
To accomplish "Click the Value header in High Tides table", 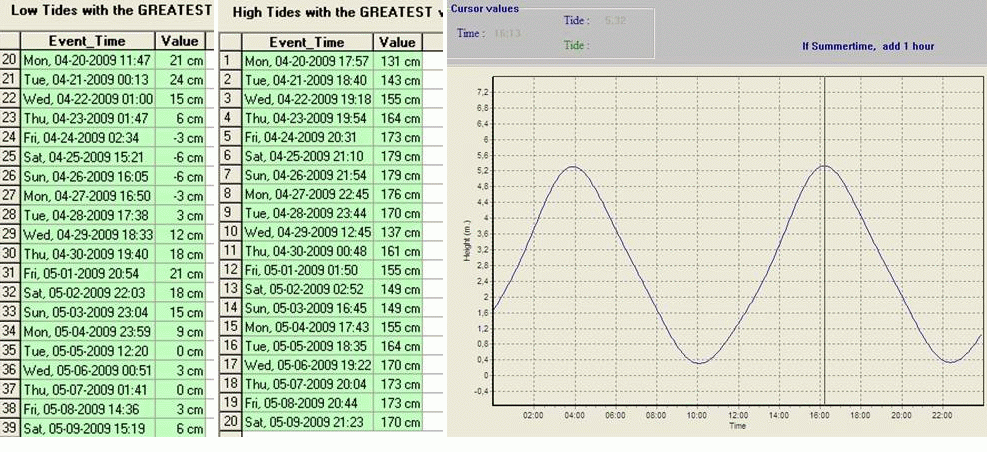I will tap(397, 42).
